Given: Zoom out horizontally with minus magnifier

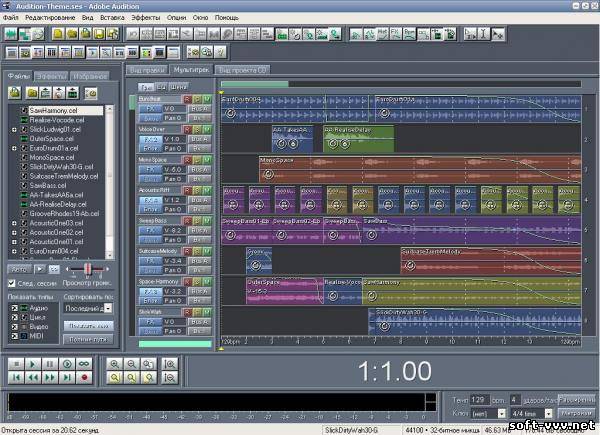Looking at the screenshot, I should pos(131,364).
